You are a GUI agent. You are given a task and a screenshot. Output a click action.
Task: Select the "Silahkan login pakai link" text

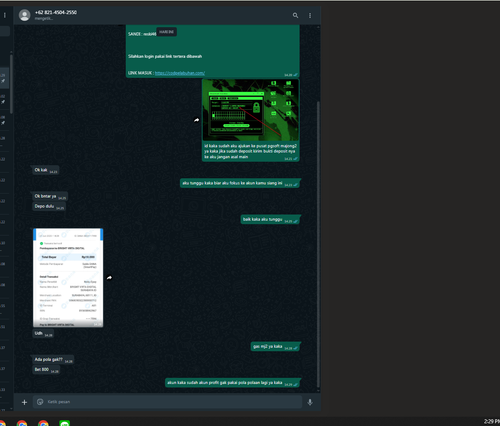[x=165, y=56]
